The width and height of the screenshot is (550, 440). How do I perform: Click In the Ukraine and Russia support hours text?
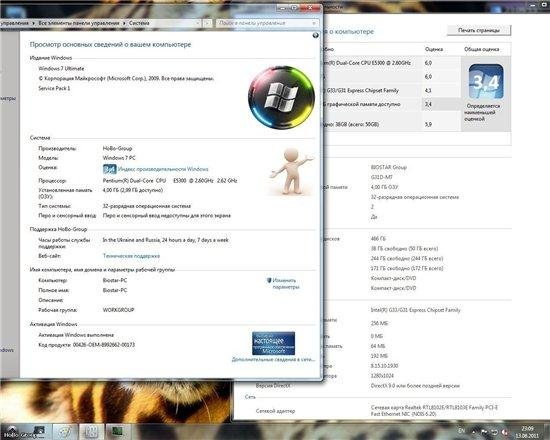[166, 240]
